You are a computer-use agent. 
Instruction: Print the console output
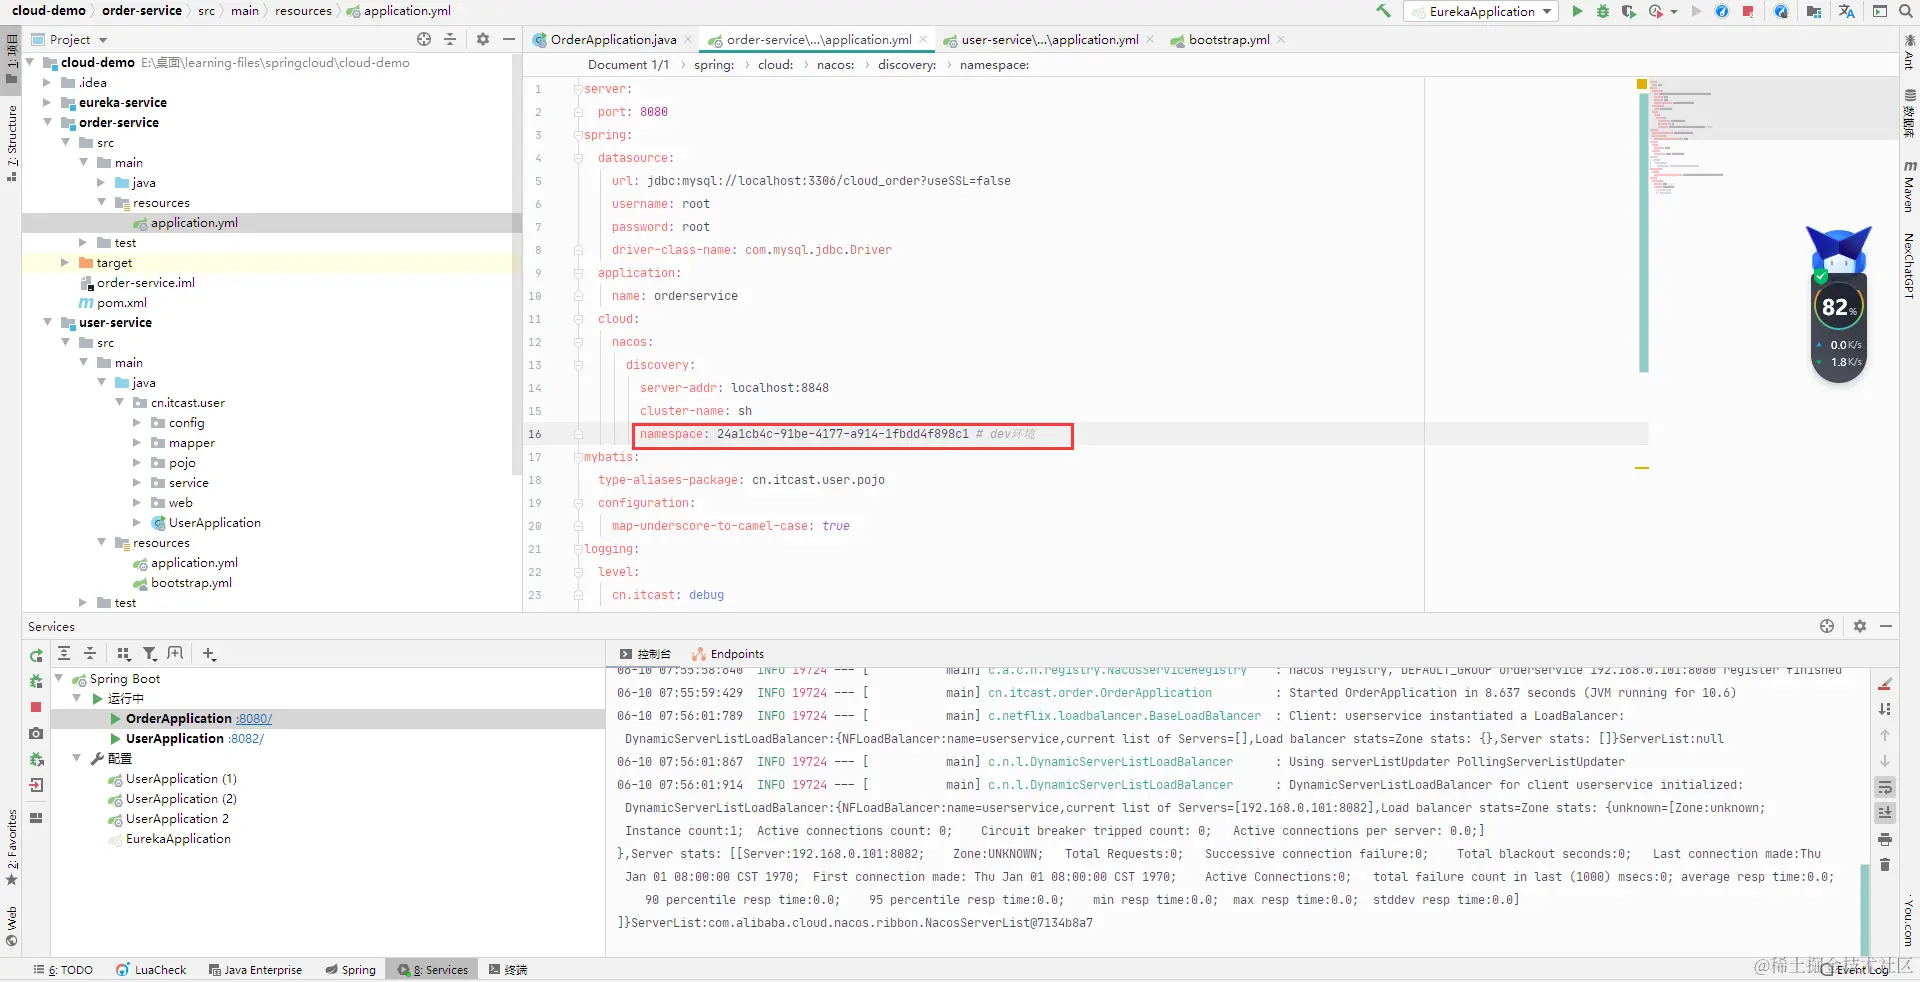(x=1885, y=838)
